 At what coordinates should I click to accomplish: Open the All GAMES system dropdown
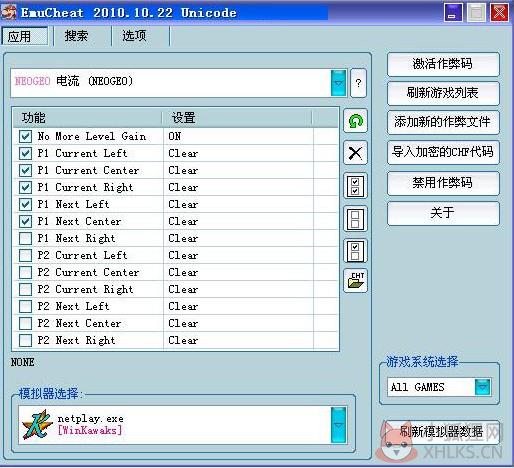[x=482, y=387]
